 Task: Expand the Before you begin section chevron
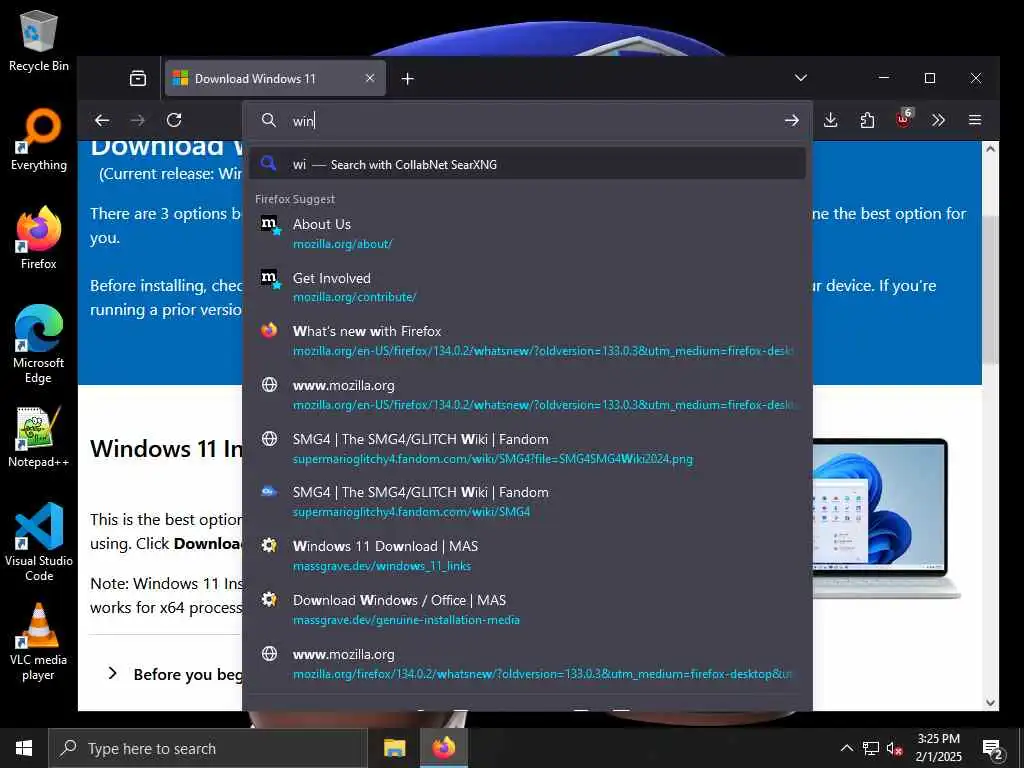click(112, 673)
